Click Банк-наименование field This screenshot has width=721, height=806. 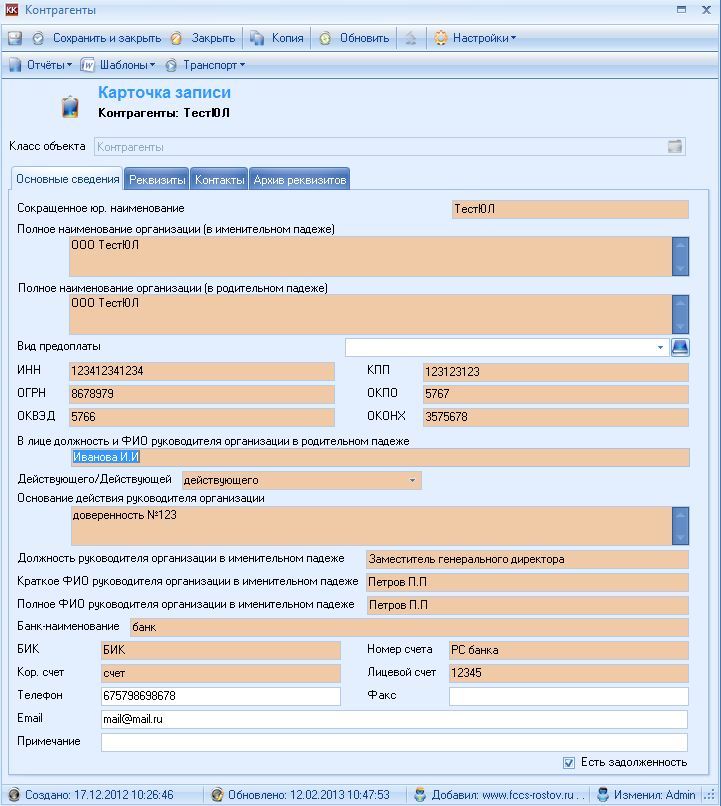coord(409,628)
